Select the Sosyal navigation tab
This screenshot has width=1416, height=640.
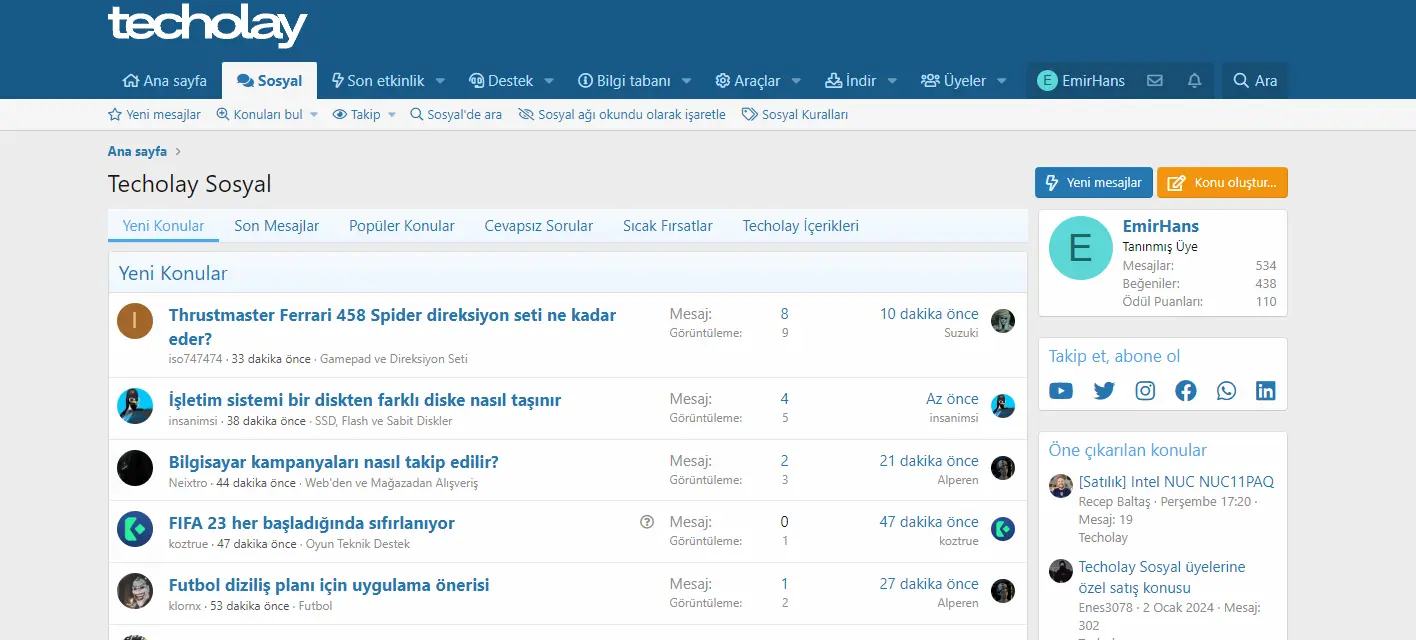point(269,81)
